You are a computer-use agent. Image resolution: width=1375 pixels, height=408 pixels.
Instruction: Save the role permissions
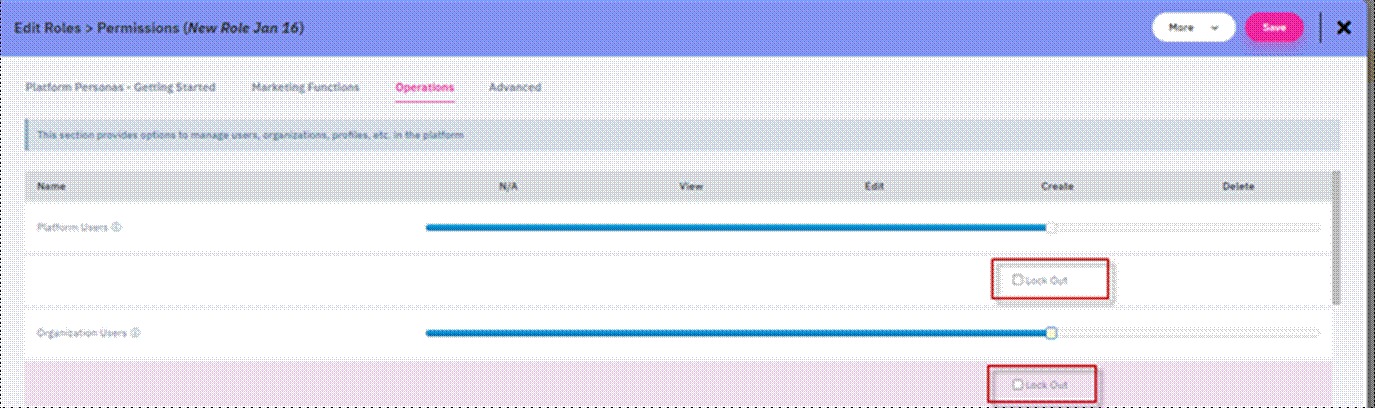[1273, 28]
